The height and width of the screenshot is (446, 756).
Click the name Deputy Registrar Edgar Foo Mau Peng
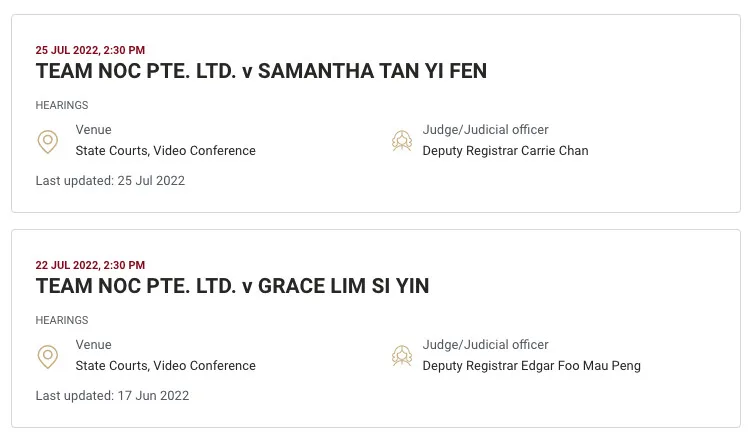click(x=531, y=366)
